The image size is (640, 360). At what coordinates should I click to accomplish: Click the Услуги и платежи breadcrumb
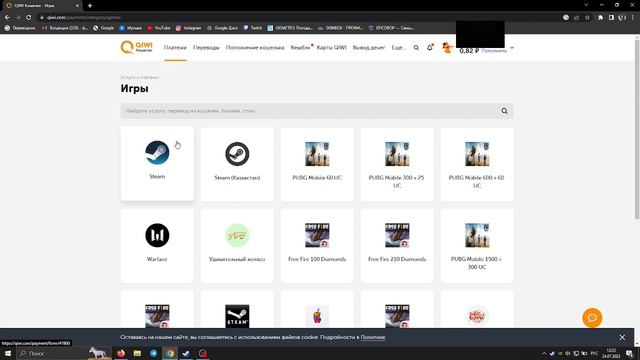click(140, 77)
